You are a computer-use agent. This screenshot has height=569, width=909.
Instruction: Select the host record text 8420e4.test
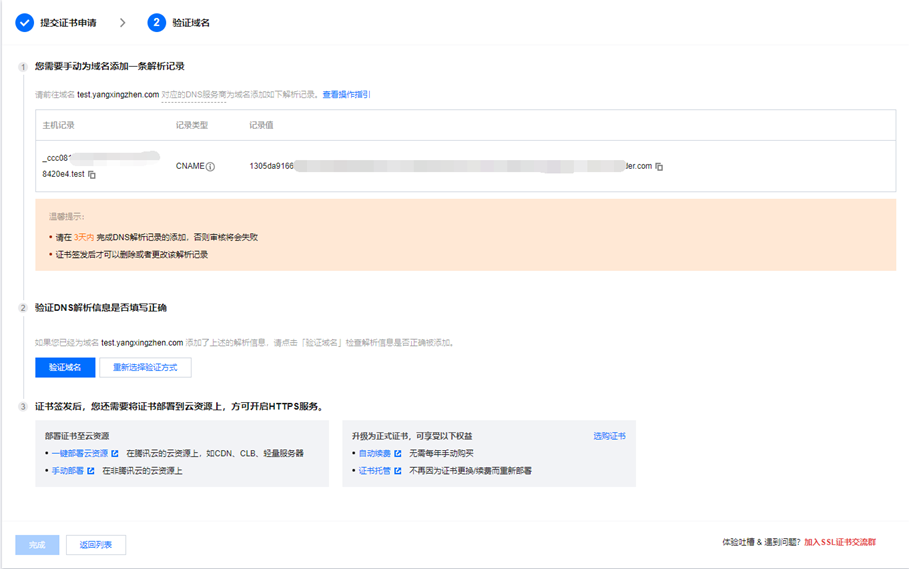click(63, 174)
